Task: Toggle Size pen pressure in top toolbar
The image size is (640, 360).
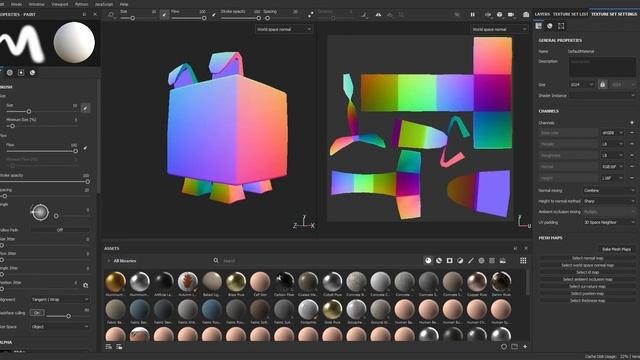Action: 164,15
